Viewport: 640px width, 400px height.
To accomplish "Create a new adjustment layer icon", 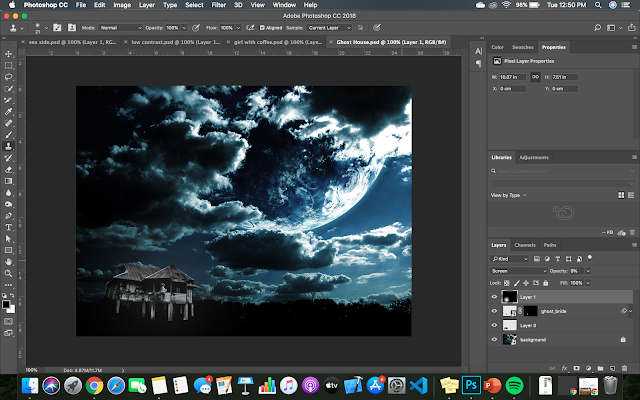I will coord(588,368).
